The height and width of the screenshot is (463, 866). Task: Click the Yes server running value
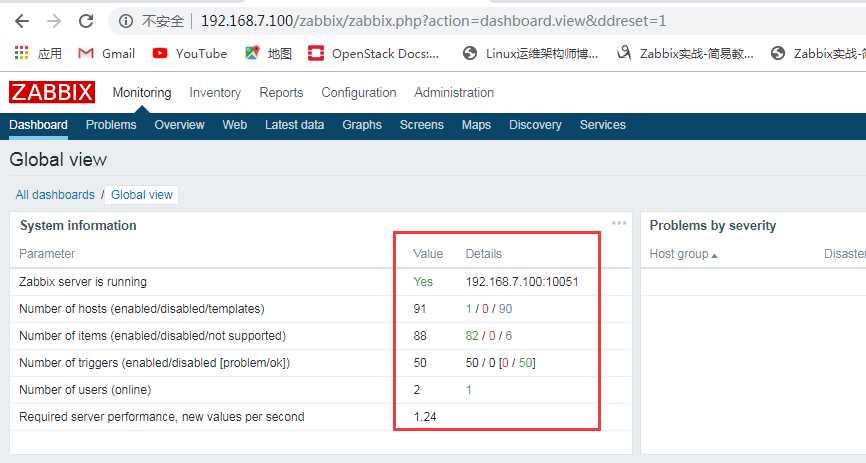point(423,282)
